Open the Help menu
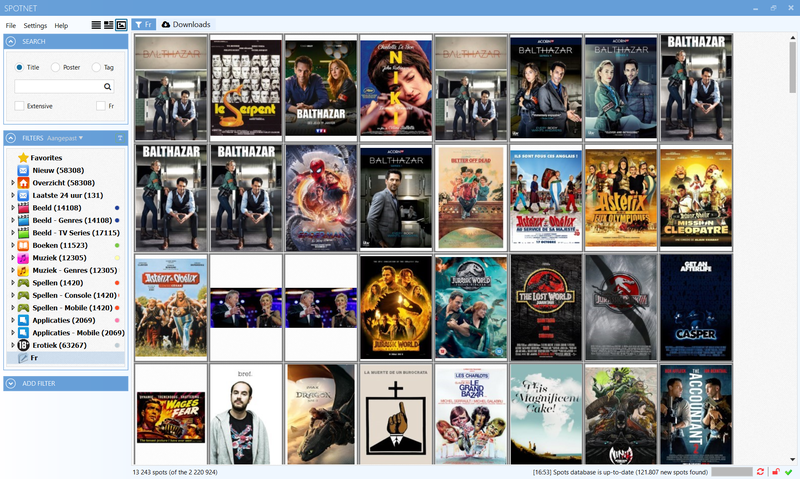This screenshot has width=800, height=479. point(61,26)
